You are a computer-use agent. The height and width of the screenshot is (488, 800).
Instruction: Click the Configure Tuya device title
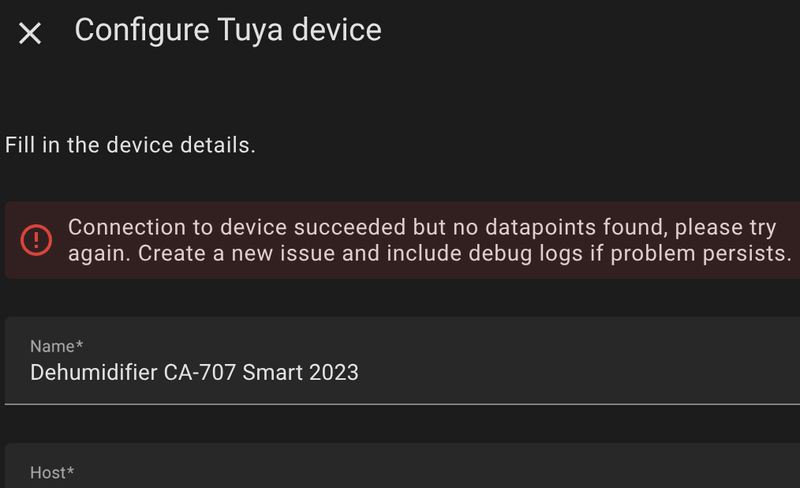coord(228,30)
